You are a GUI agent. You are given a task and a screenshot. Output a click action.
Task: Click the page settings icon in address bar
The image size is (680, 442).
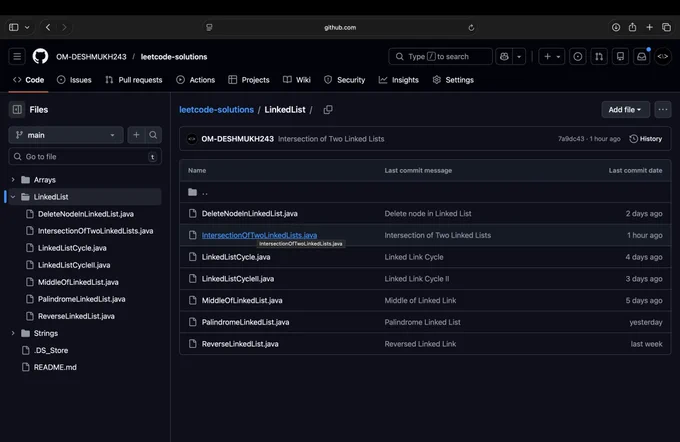coord(209,27)
